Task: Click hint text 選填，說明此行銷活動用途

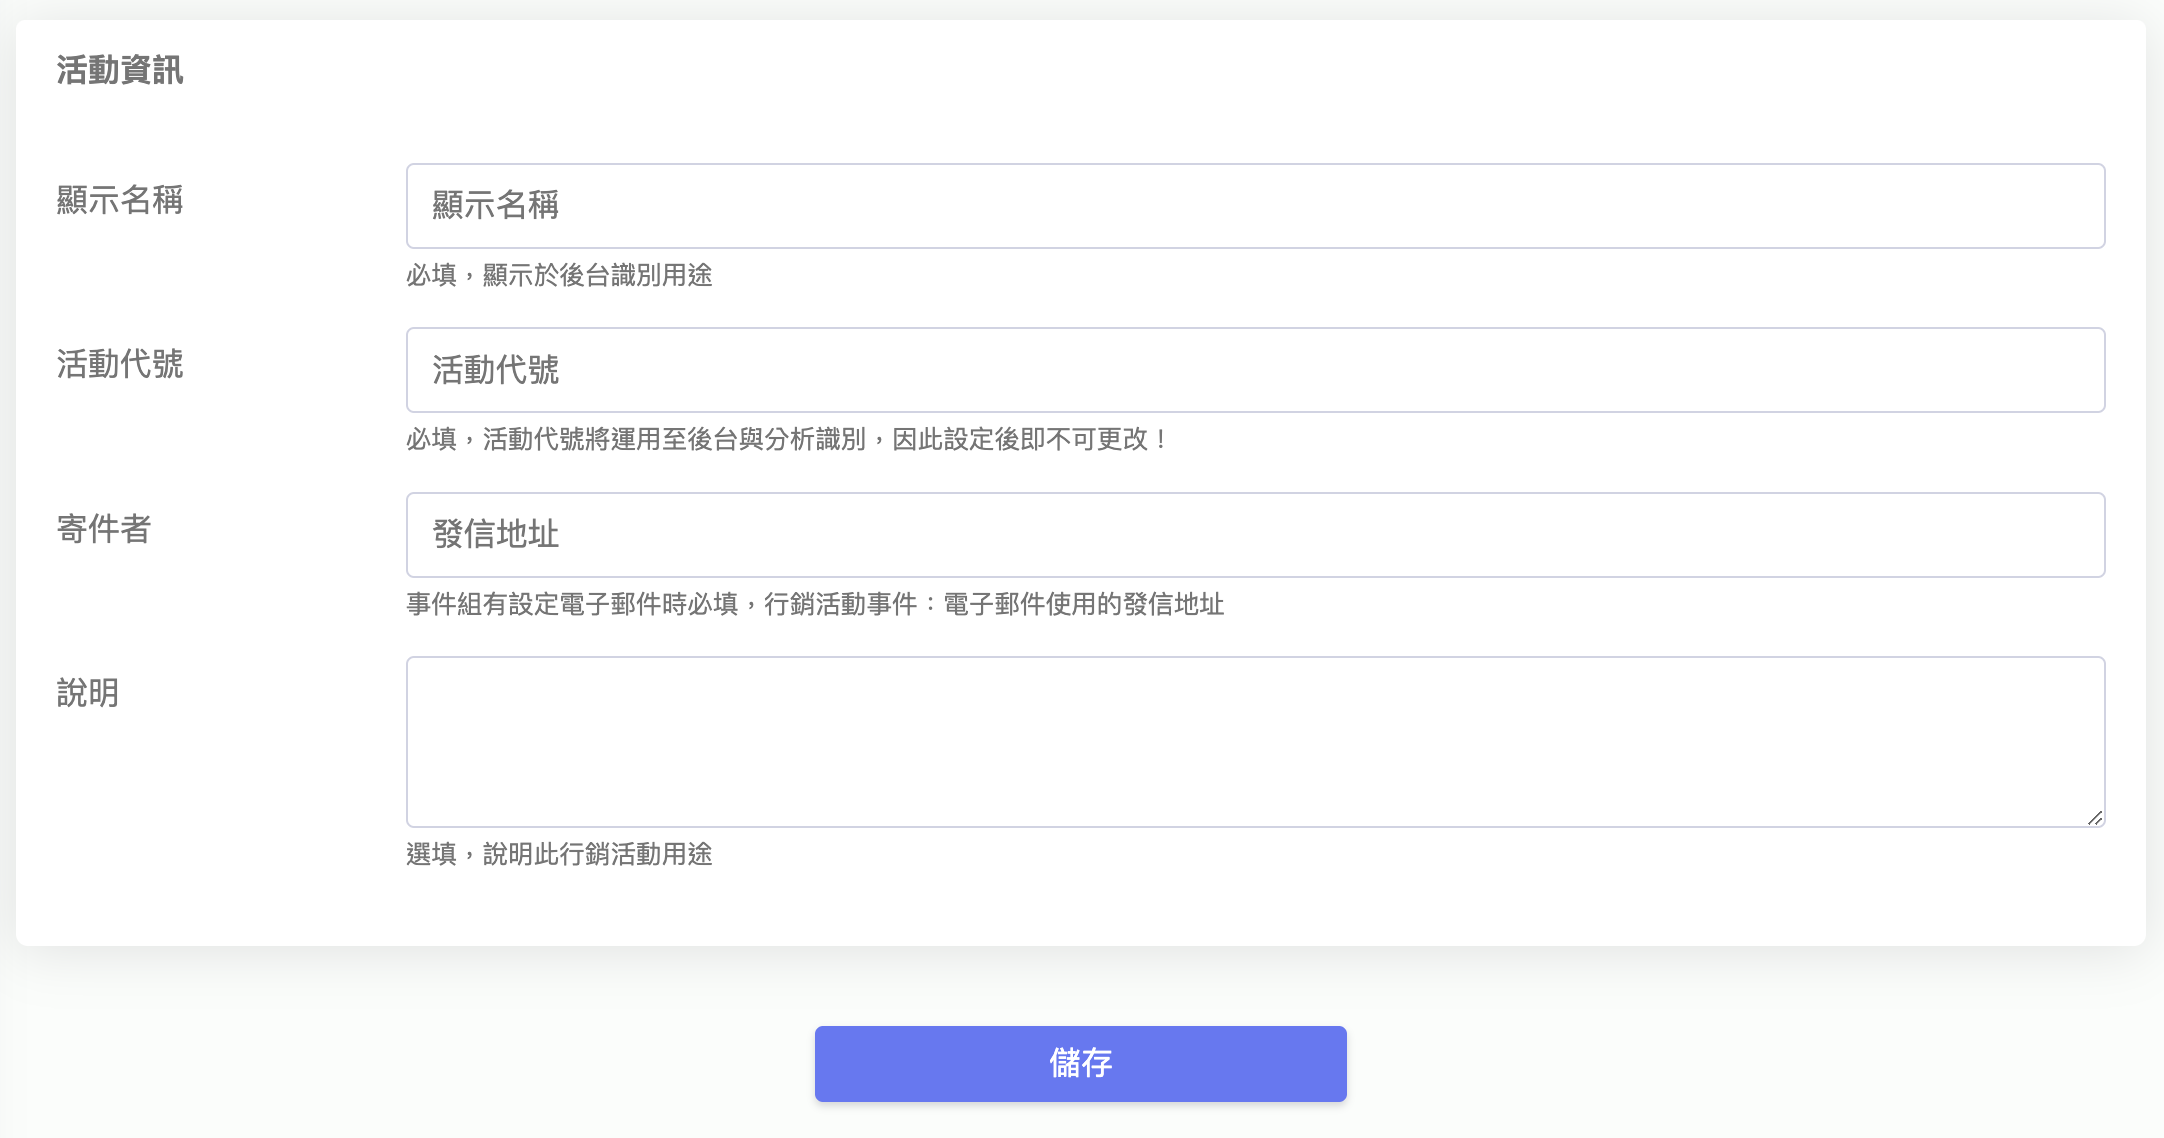Action: pyautogui.click(x=559, y=854)
